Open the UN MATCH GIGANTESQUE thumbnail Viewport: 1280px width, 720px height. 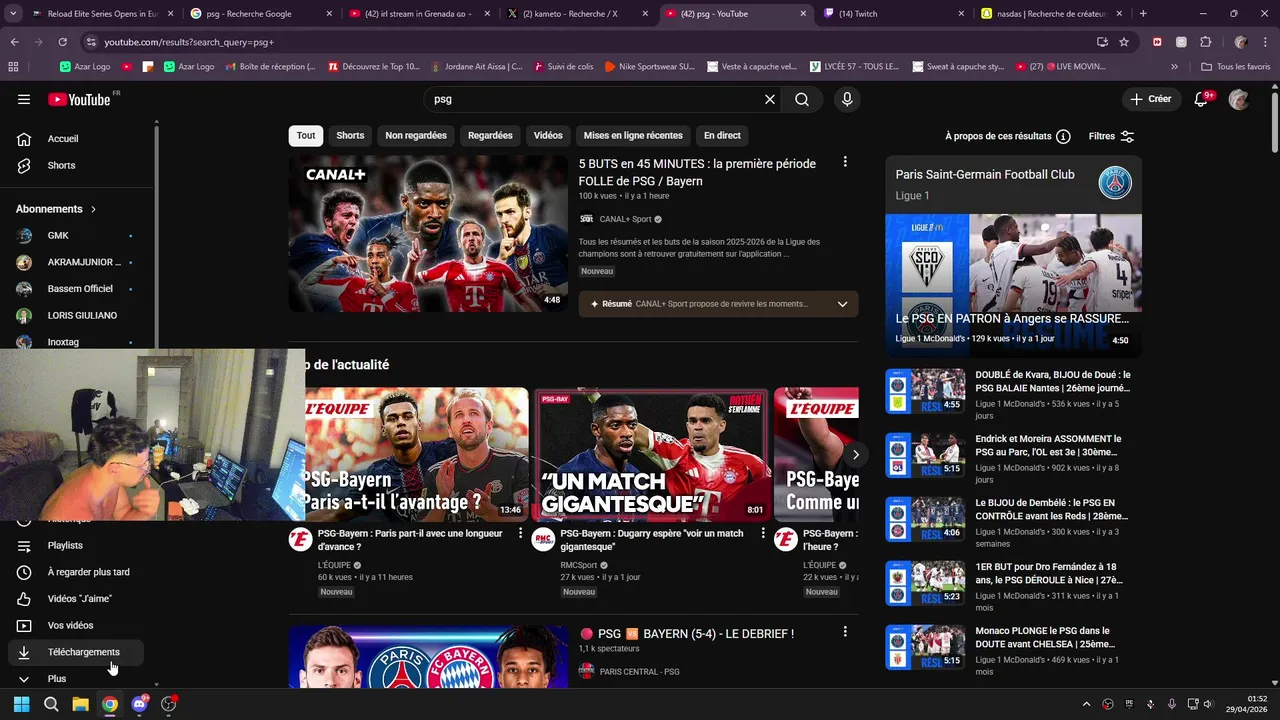coord(651,455)
